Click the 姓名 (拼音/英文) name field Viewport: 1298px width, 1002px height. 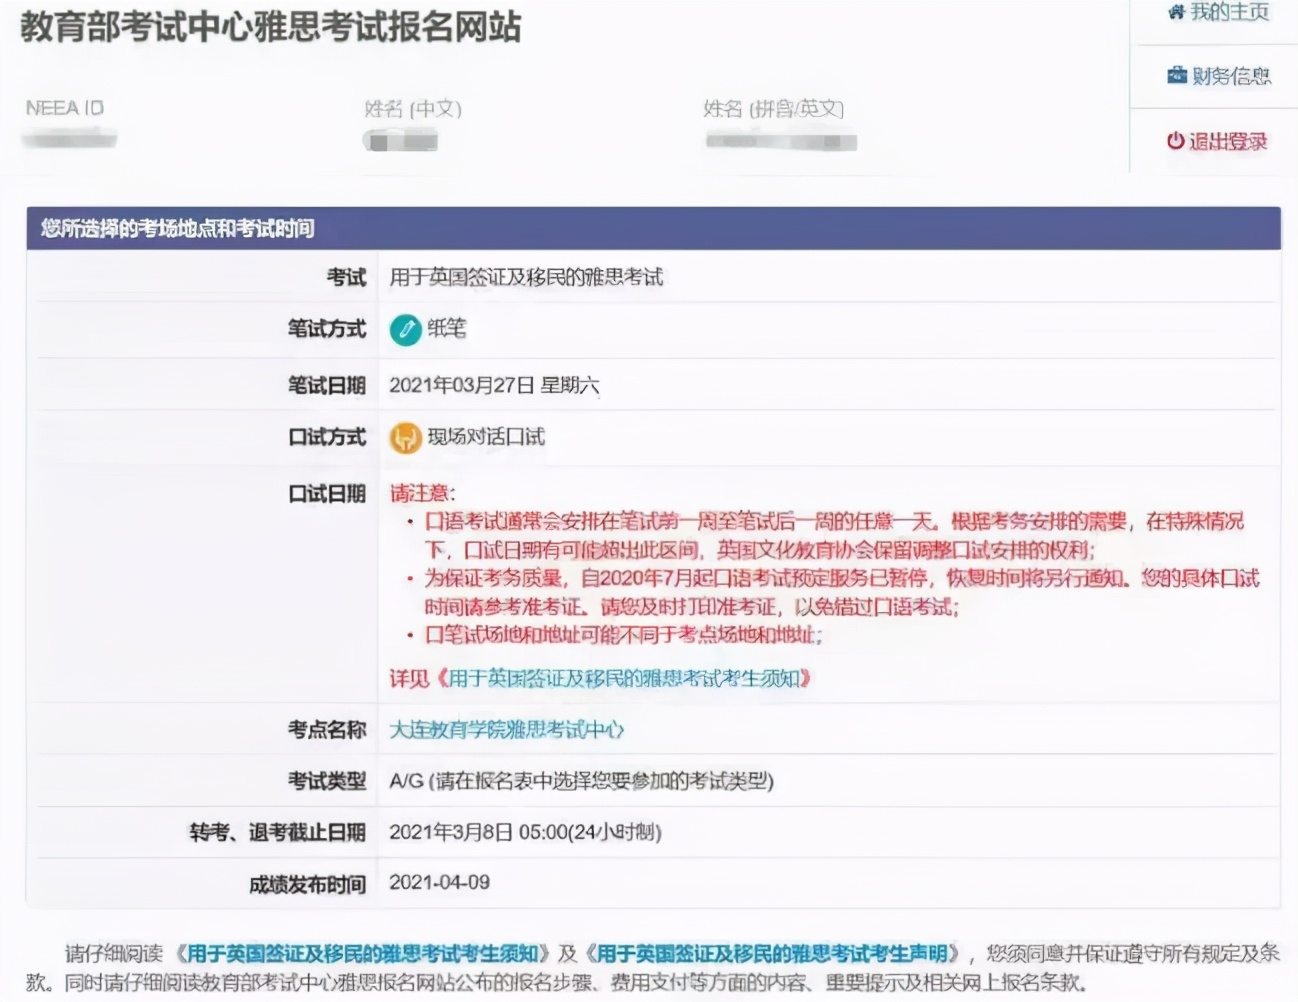780,140
